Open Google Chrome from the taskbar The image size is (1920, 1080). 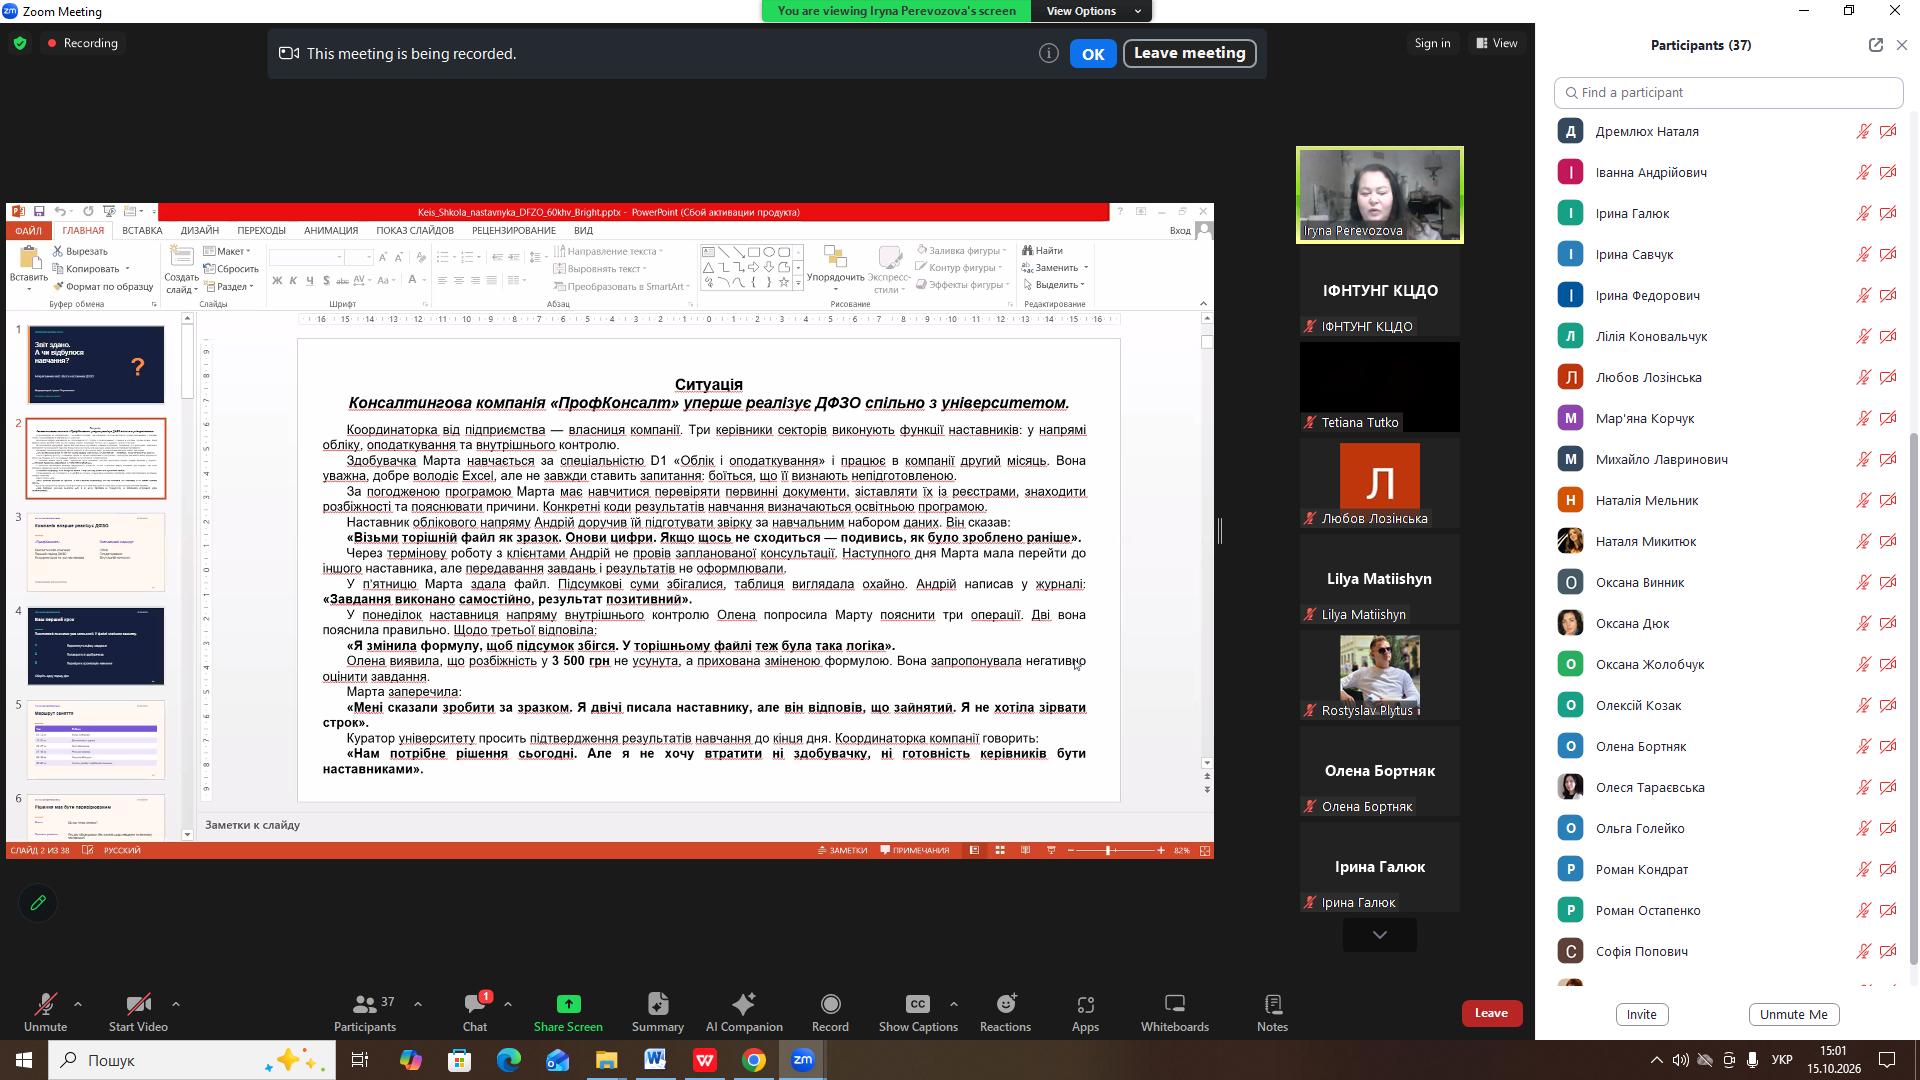tap(754, 1060)
